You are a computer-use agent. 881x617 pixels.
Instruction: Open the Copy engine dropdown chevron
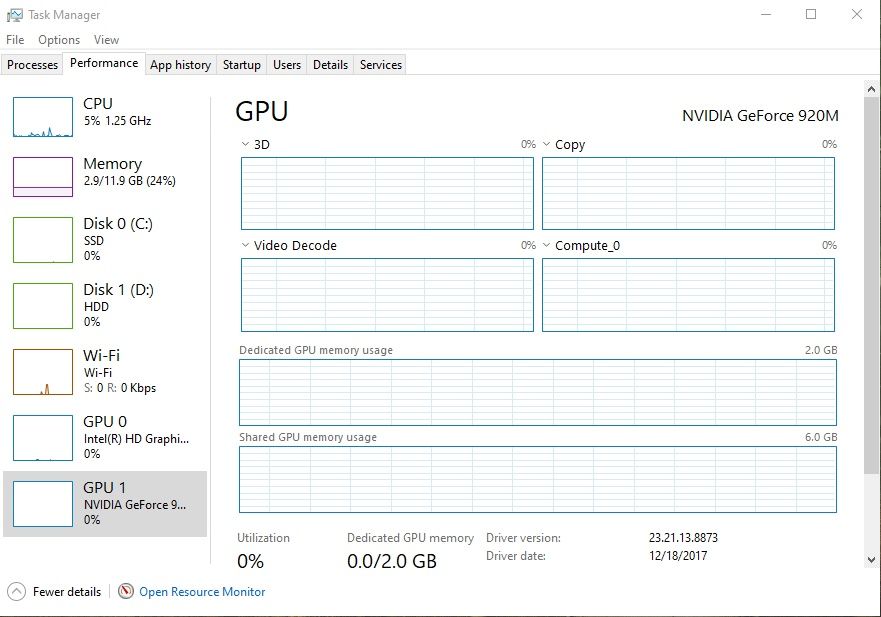click(x=546, y=144)
